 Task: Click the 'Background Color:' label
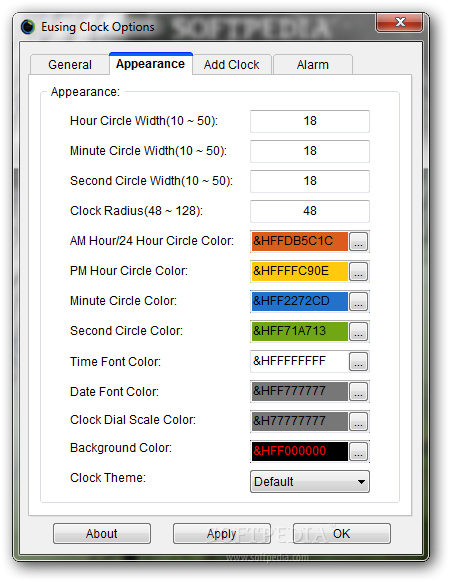[121, 448]
